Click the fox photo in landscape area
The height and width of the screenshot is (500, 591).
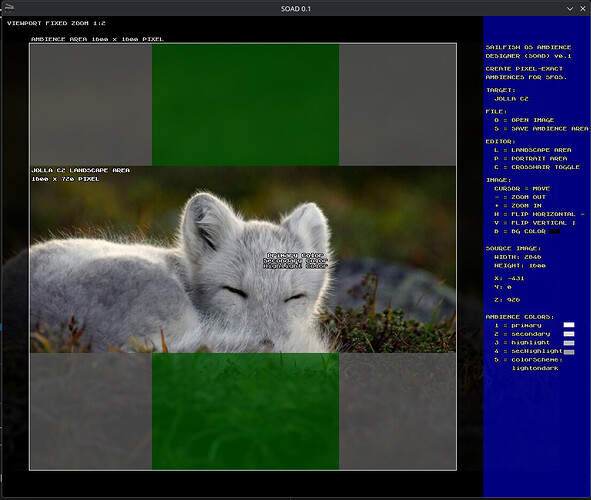point(243,260)
